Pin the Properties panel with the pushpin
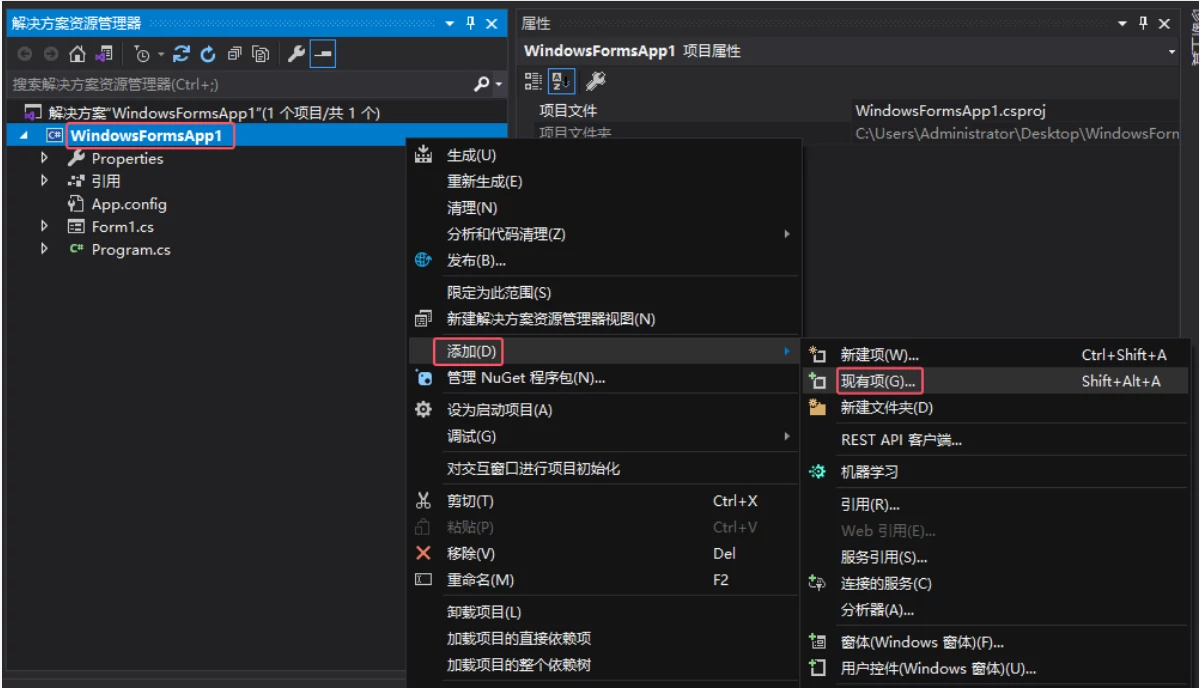1200x688 pixels. pos(1143,22)
